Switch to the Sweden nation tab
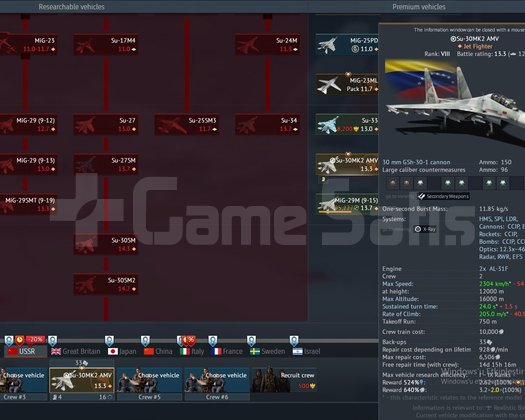 click(268, 351)
